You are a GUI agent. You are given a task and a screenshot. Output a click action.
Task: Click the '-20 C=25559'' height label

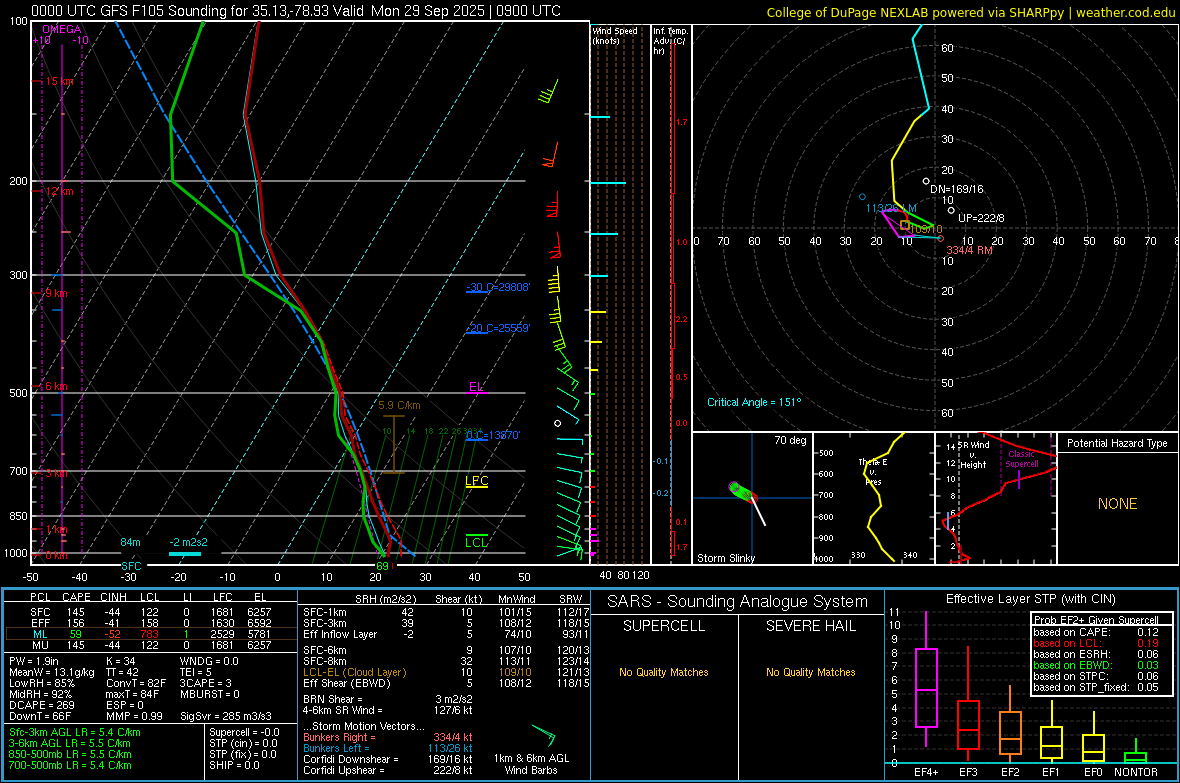point(498,328)
